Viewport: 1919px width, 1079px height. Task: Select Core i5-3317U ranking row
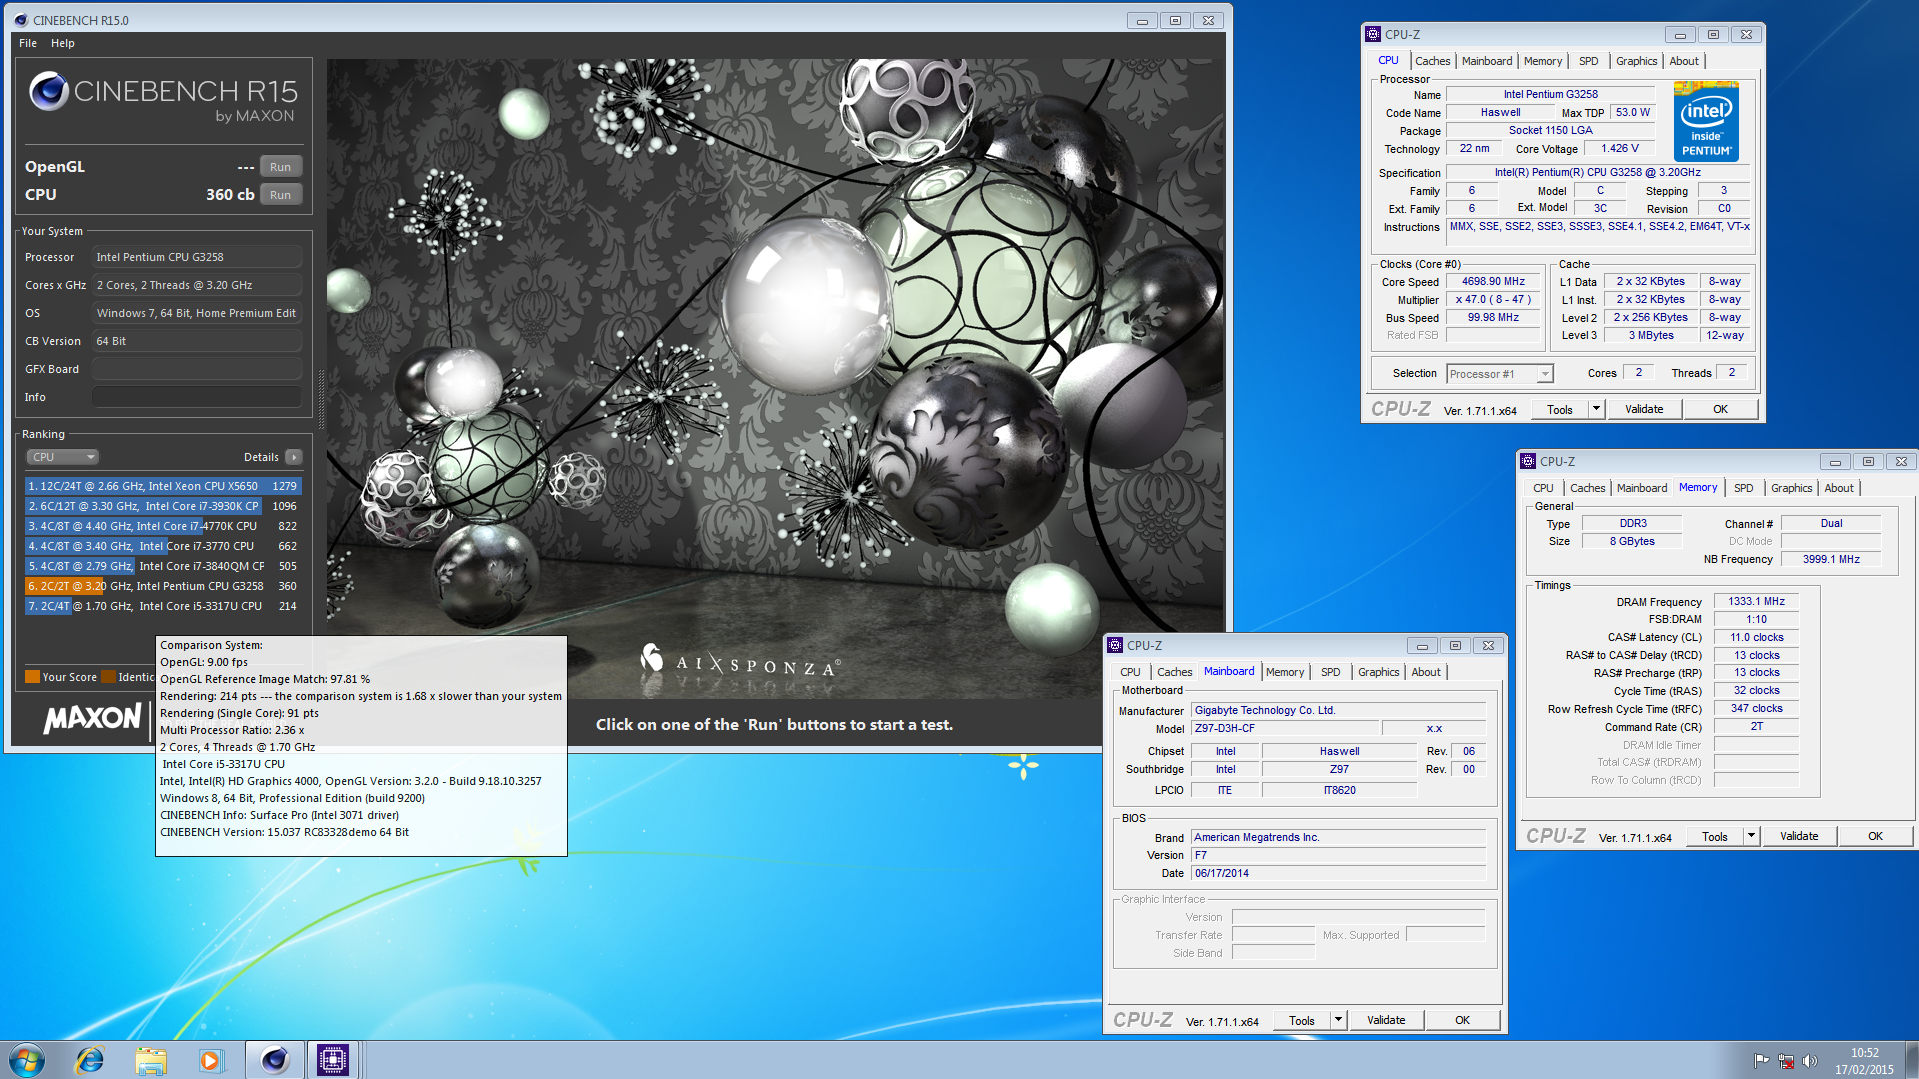(163, 606)
